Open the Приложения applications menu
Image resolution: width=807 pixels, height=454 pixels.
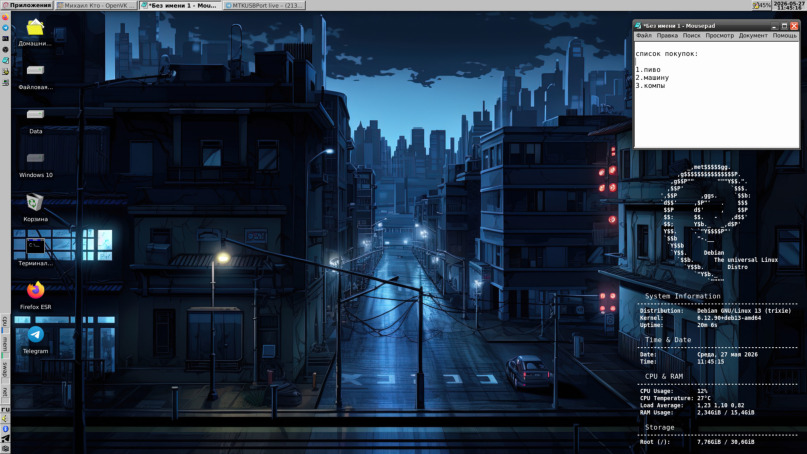(26, 5)
